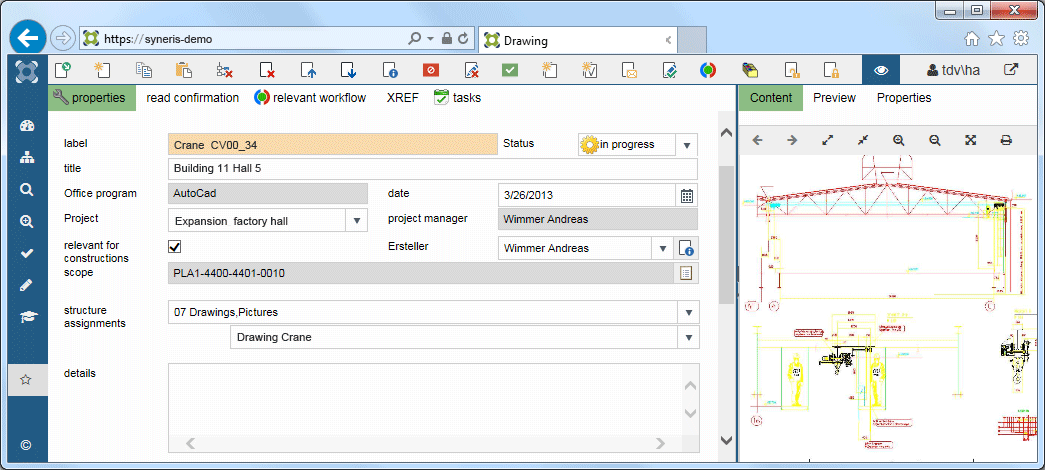
Task: Open the favorites star in sidebar
Action: [x=27, y=380]
